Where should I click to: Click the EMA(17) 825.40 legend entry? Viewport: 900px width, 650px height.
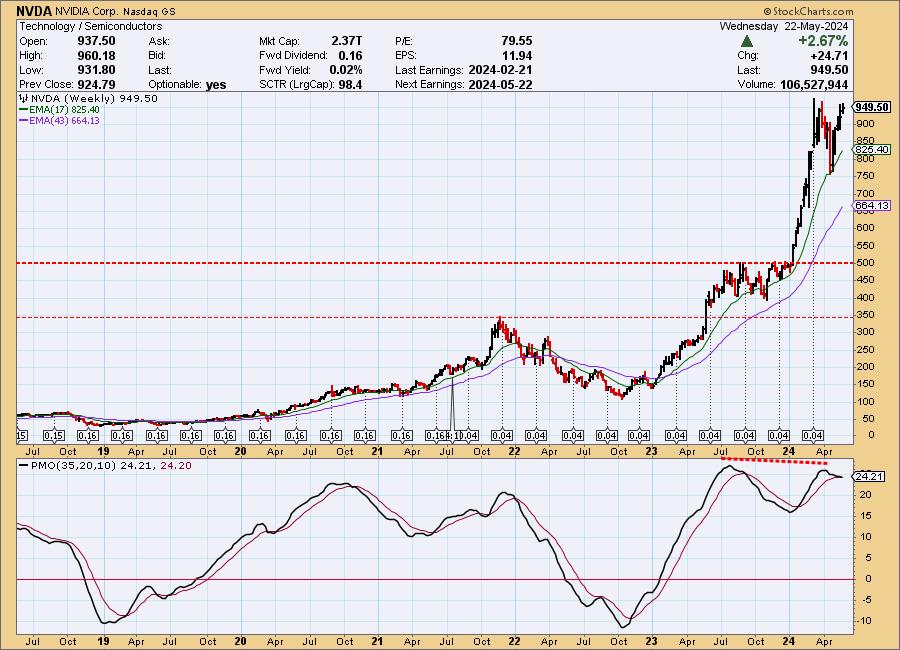59,110
